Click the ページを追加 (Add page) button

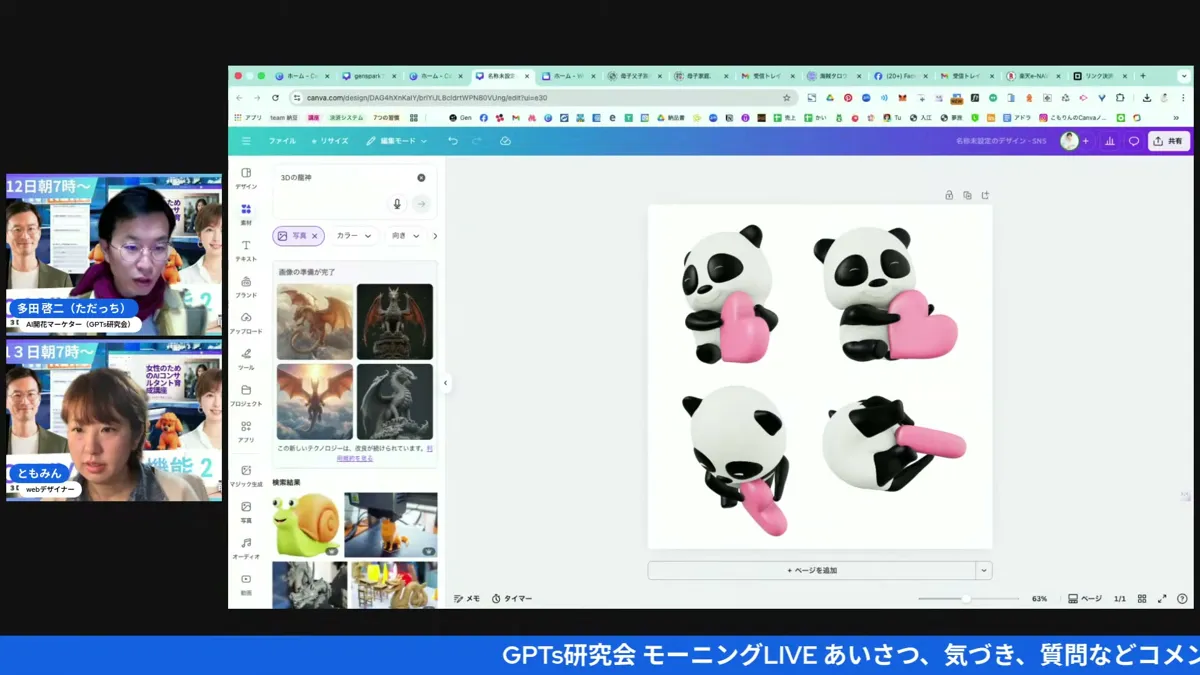811,570
